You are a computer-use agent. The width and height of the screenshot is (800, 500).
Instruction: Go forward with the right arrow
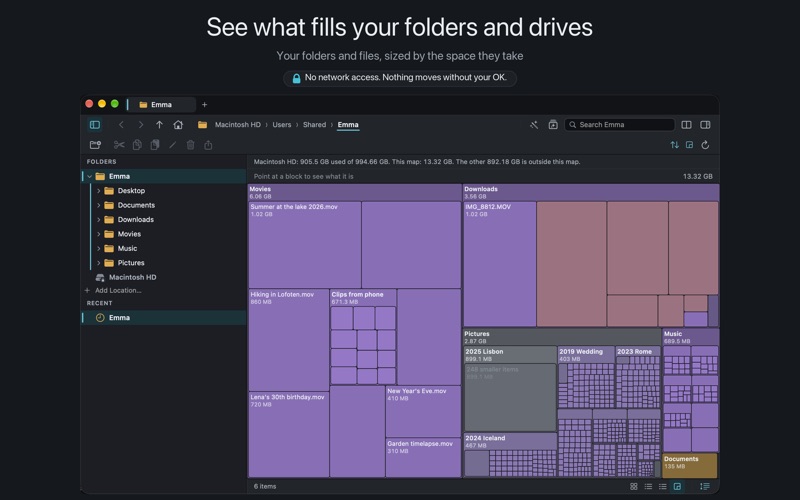[x=140, y=125]
